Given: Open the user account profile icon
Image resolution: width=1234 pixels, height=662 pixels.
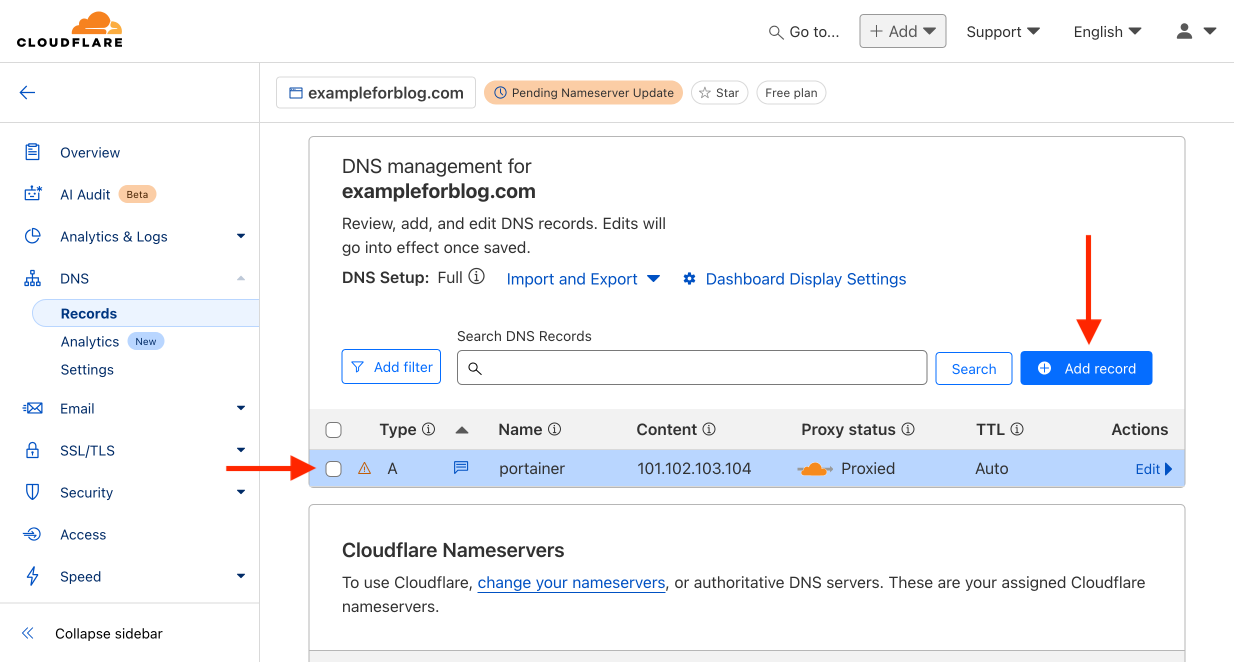Looking at the screenshot, I should 1185,31.
